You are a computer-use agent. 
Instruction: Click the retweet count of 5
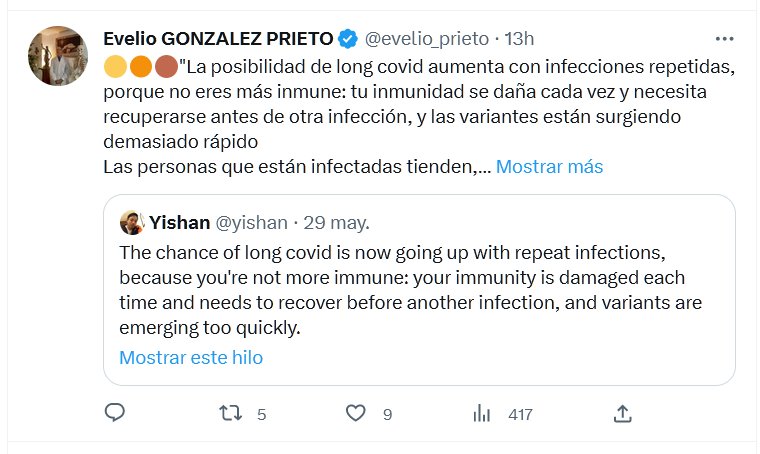click(261, 414)
